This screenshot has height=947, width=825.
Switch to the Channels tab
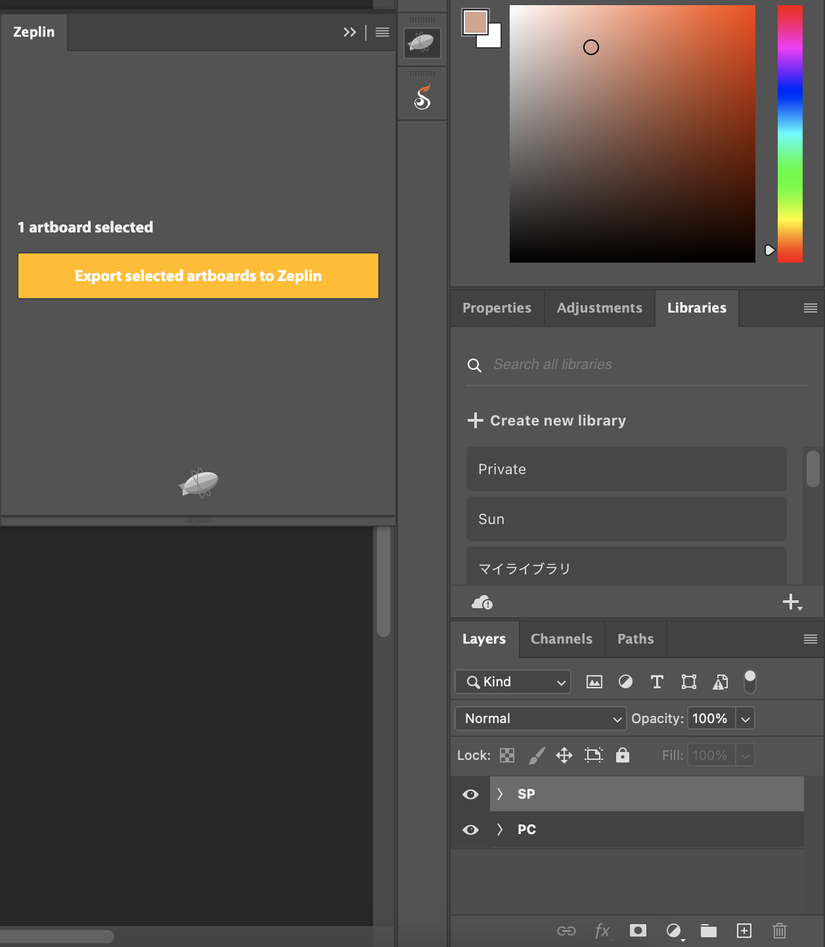click(561, 639)
